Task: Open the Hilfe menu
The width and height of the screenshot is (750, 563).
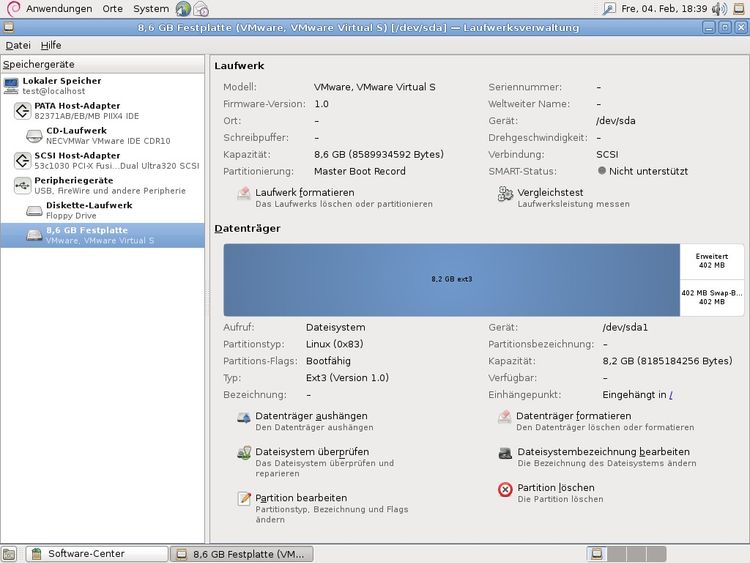Action: [x=51, y=45]
